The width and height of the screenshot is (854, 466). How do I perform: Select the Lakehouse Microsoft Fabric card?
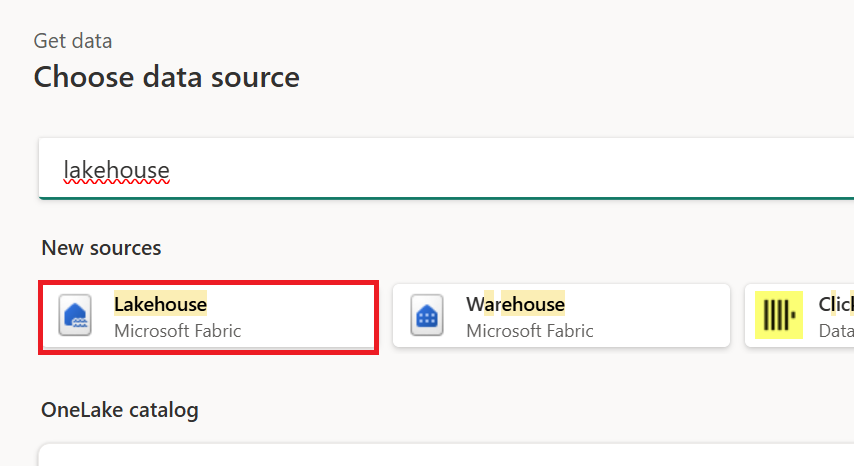[209, 317]
